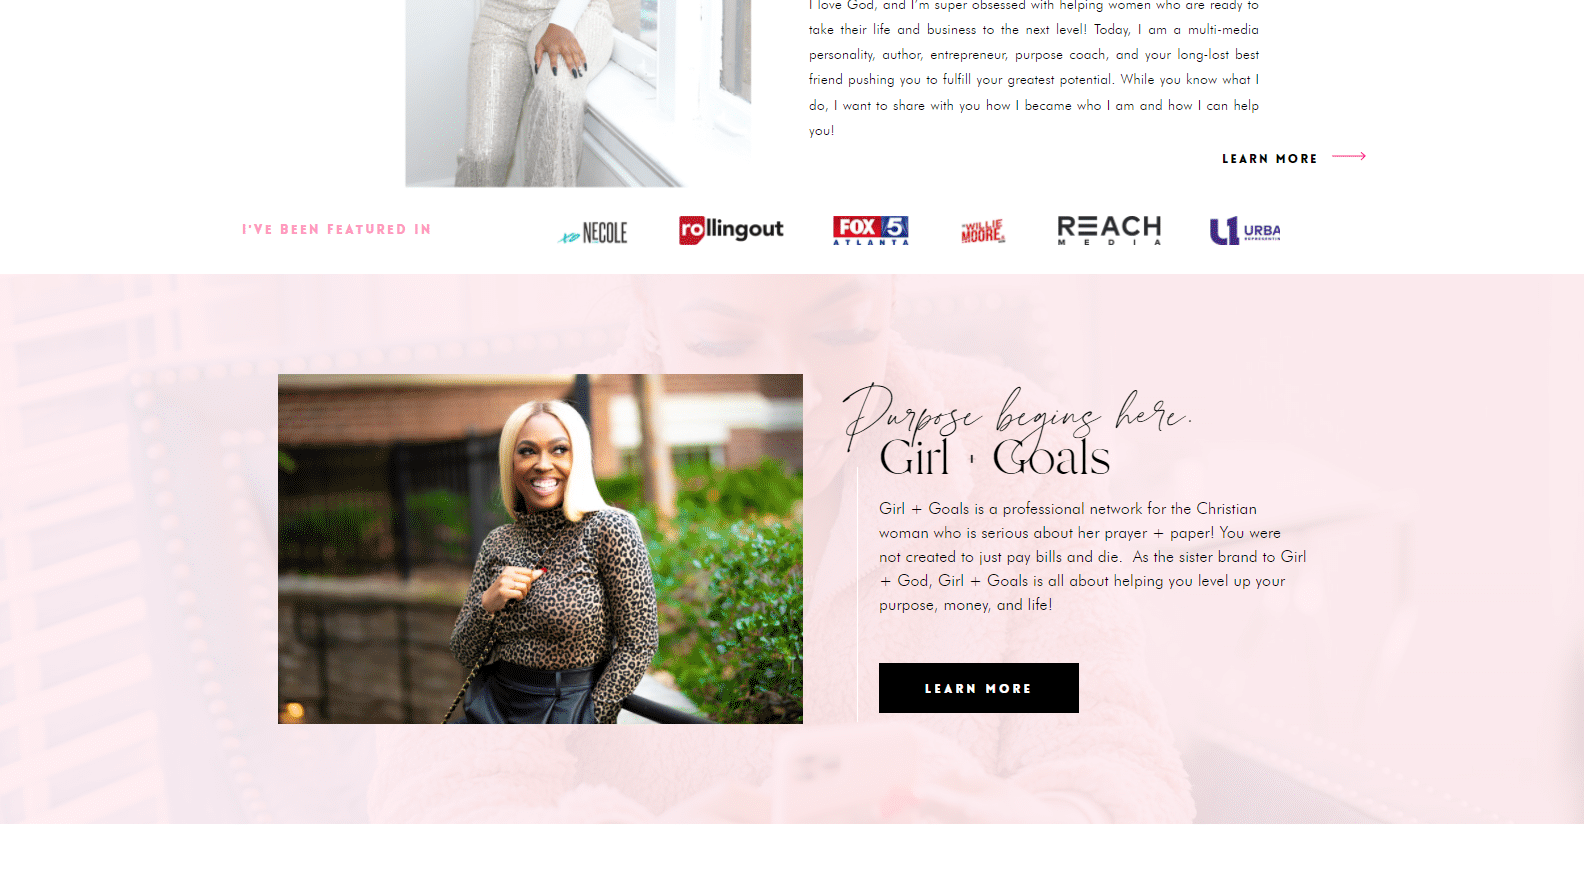
Task: Click the ATLANTA text under the FOX 5 logo
Action: click(x=871, y=242)
